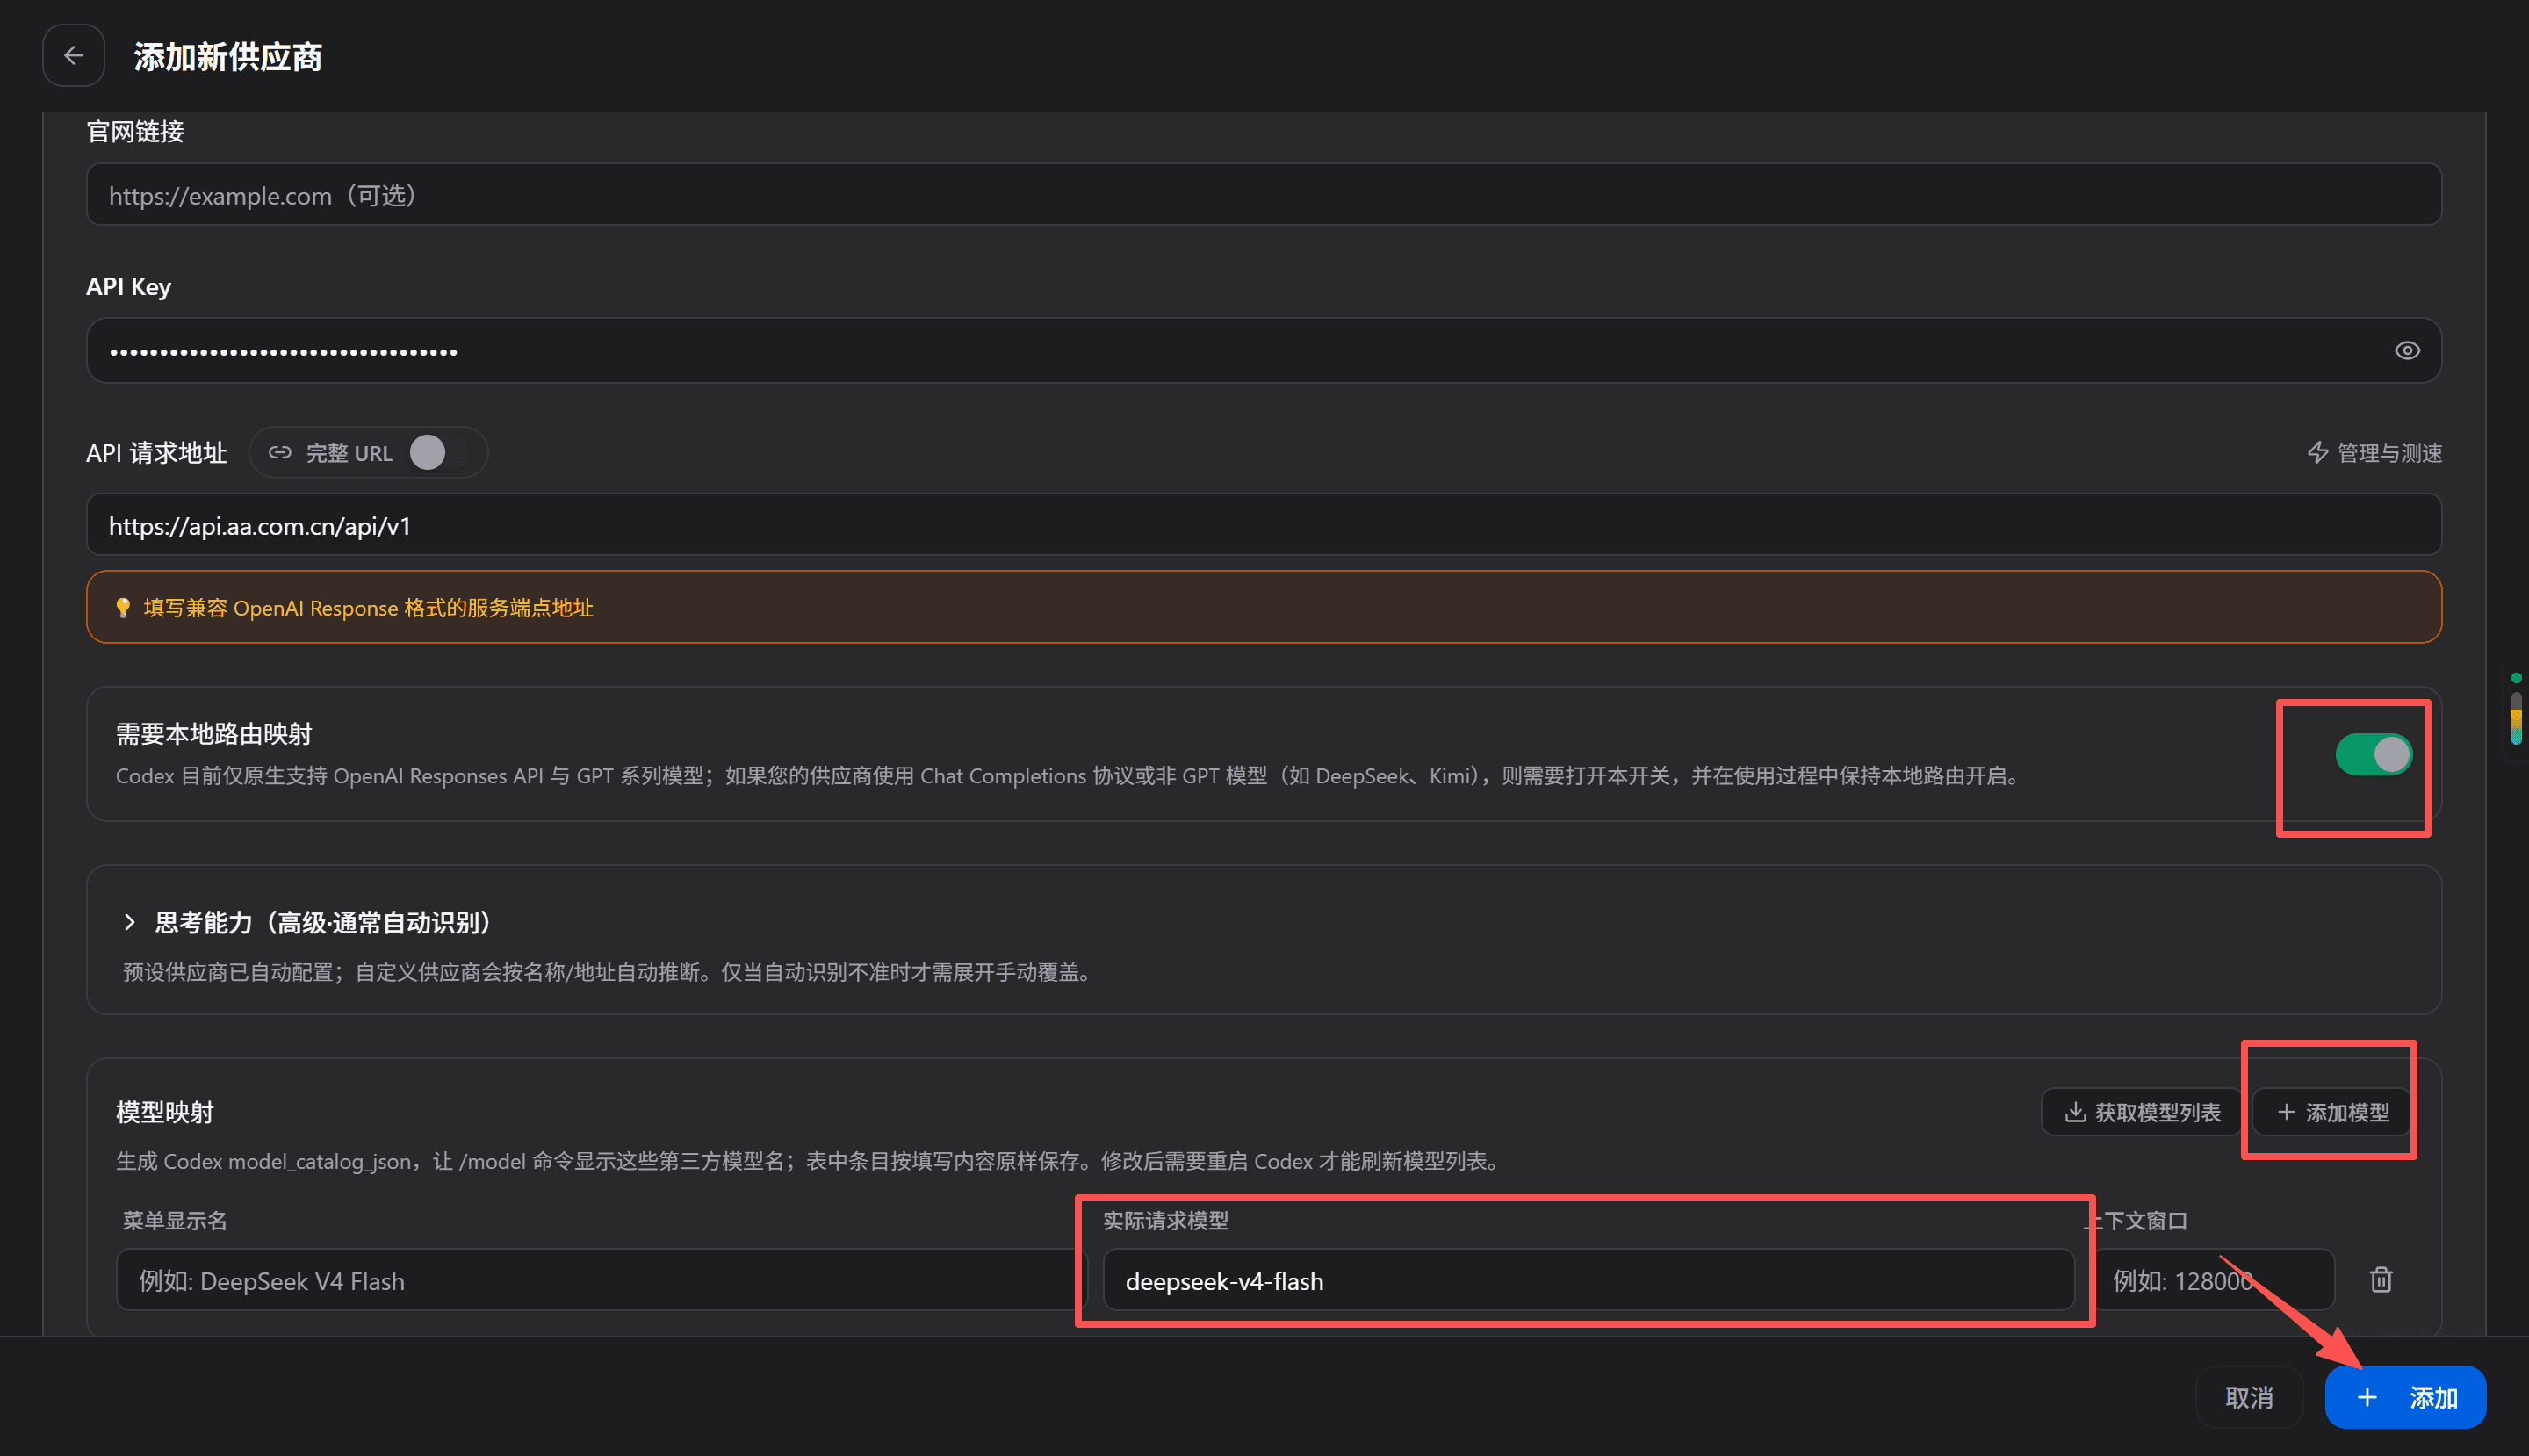Edit the API 请求地址 URL field
2529x1456 pixels.
tap(1264, 525)
